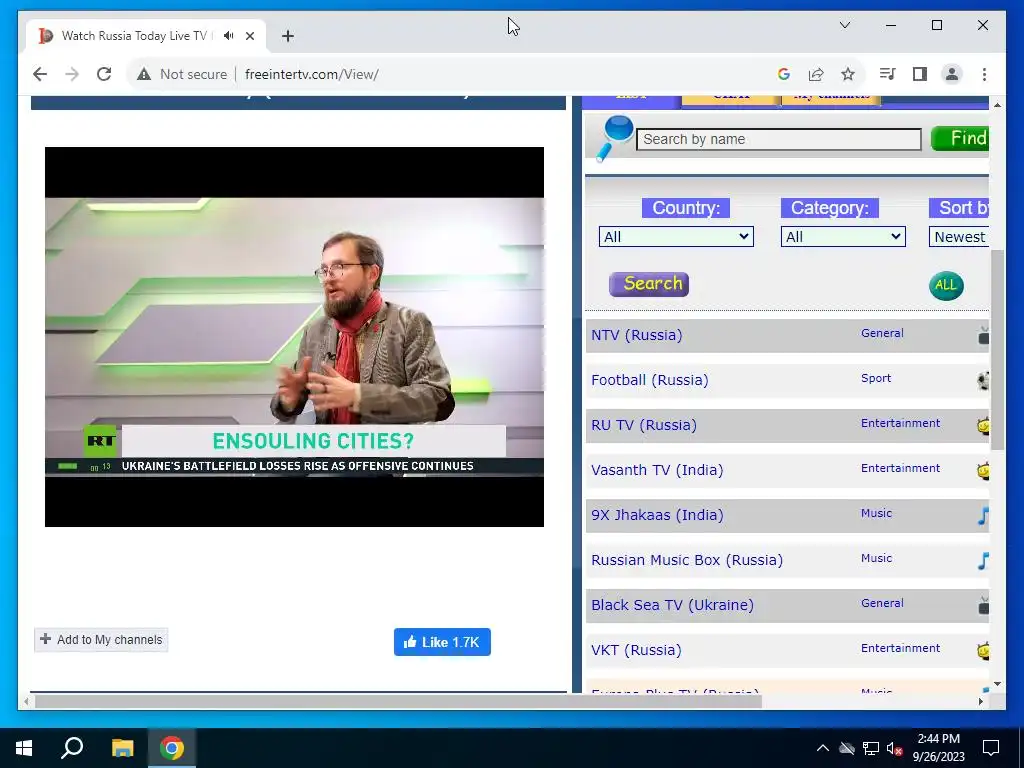Click the soccer ball icon on Football row
1024x768 pixels.
point(984,381)
